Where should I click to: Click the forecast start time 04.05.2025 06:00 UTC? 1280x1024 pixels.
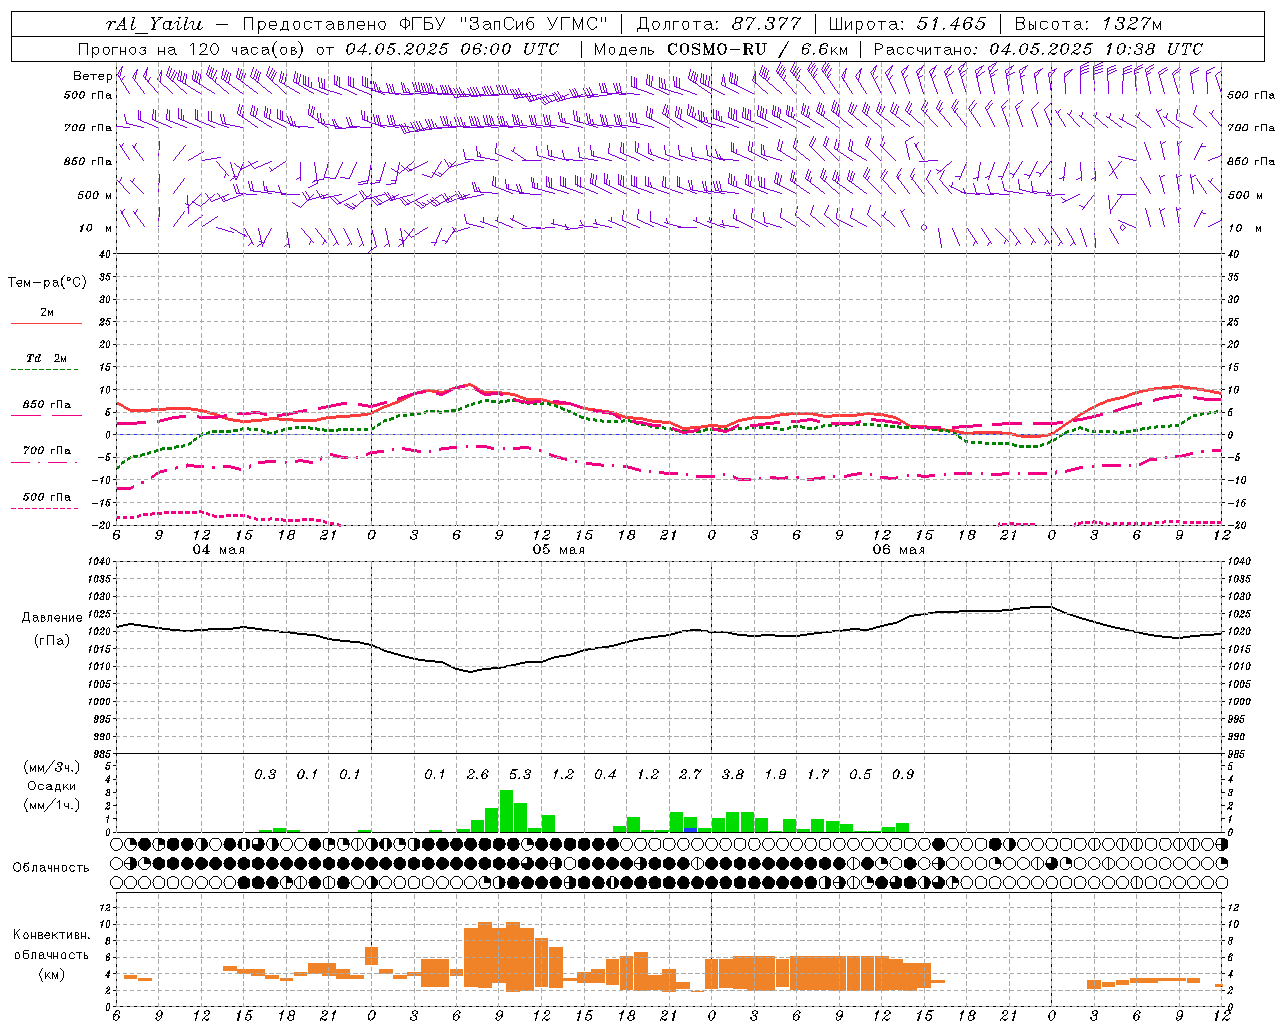pos(452,49)
